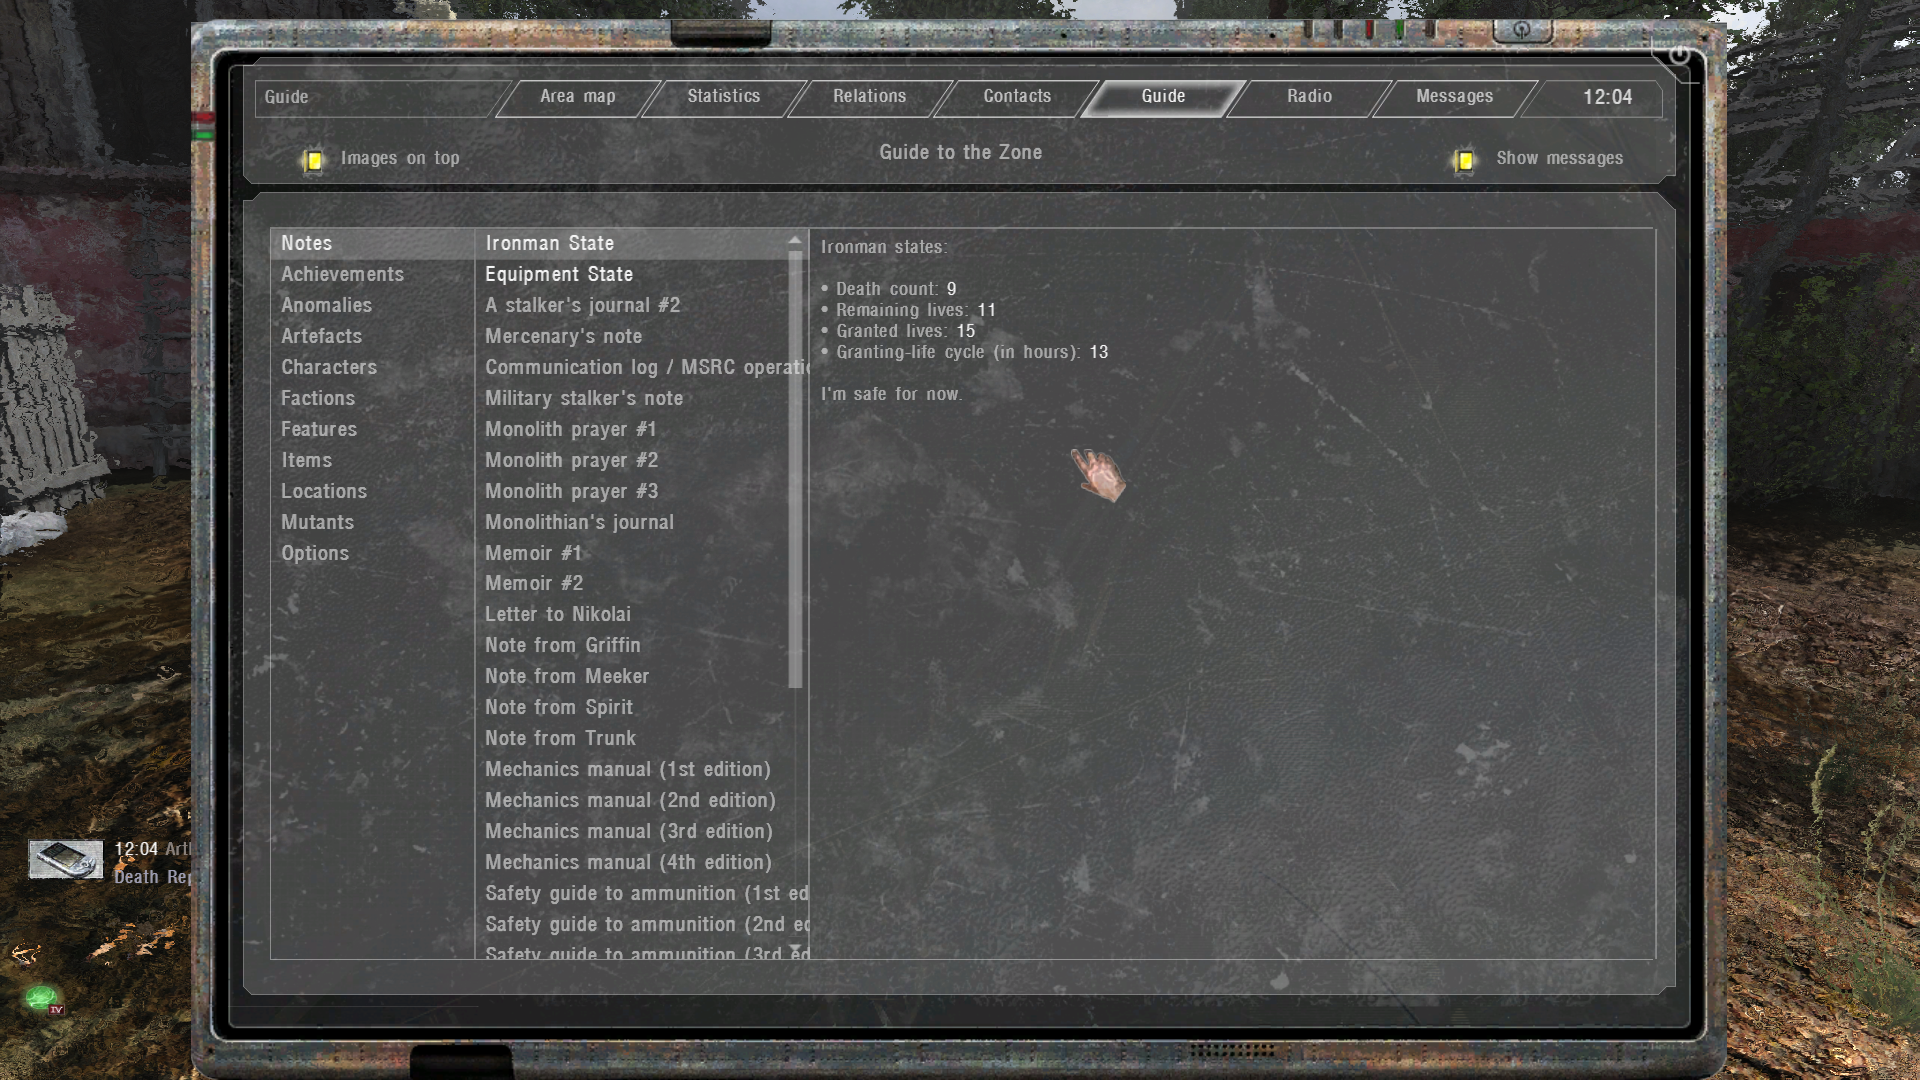Open Communication log / MSRC operation entry
The width and height of the screenshot is (1920, 1080).
632,368
